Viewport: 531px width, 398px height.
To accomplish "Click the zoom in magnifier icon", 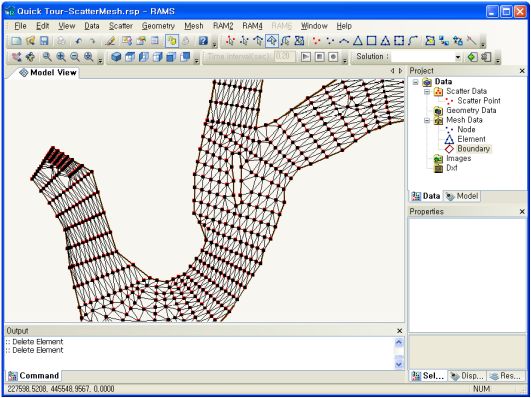I will (61, 57).
